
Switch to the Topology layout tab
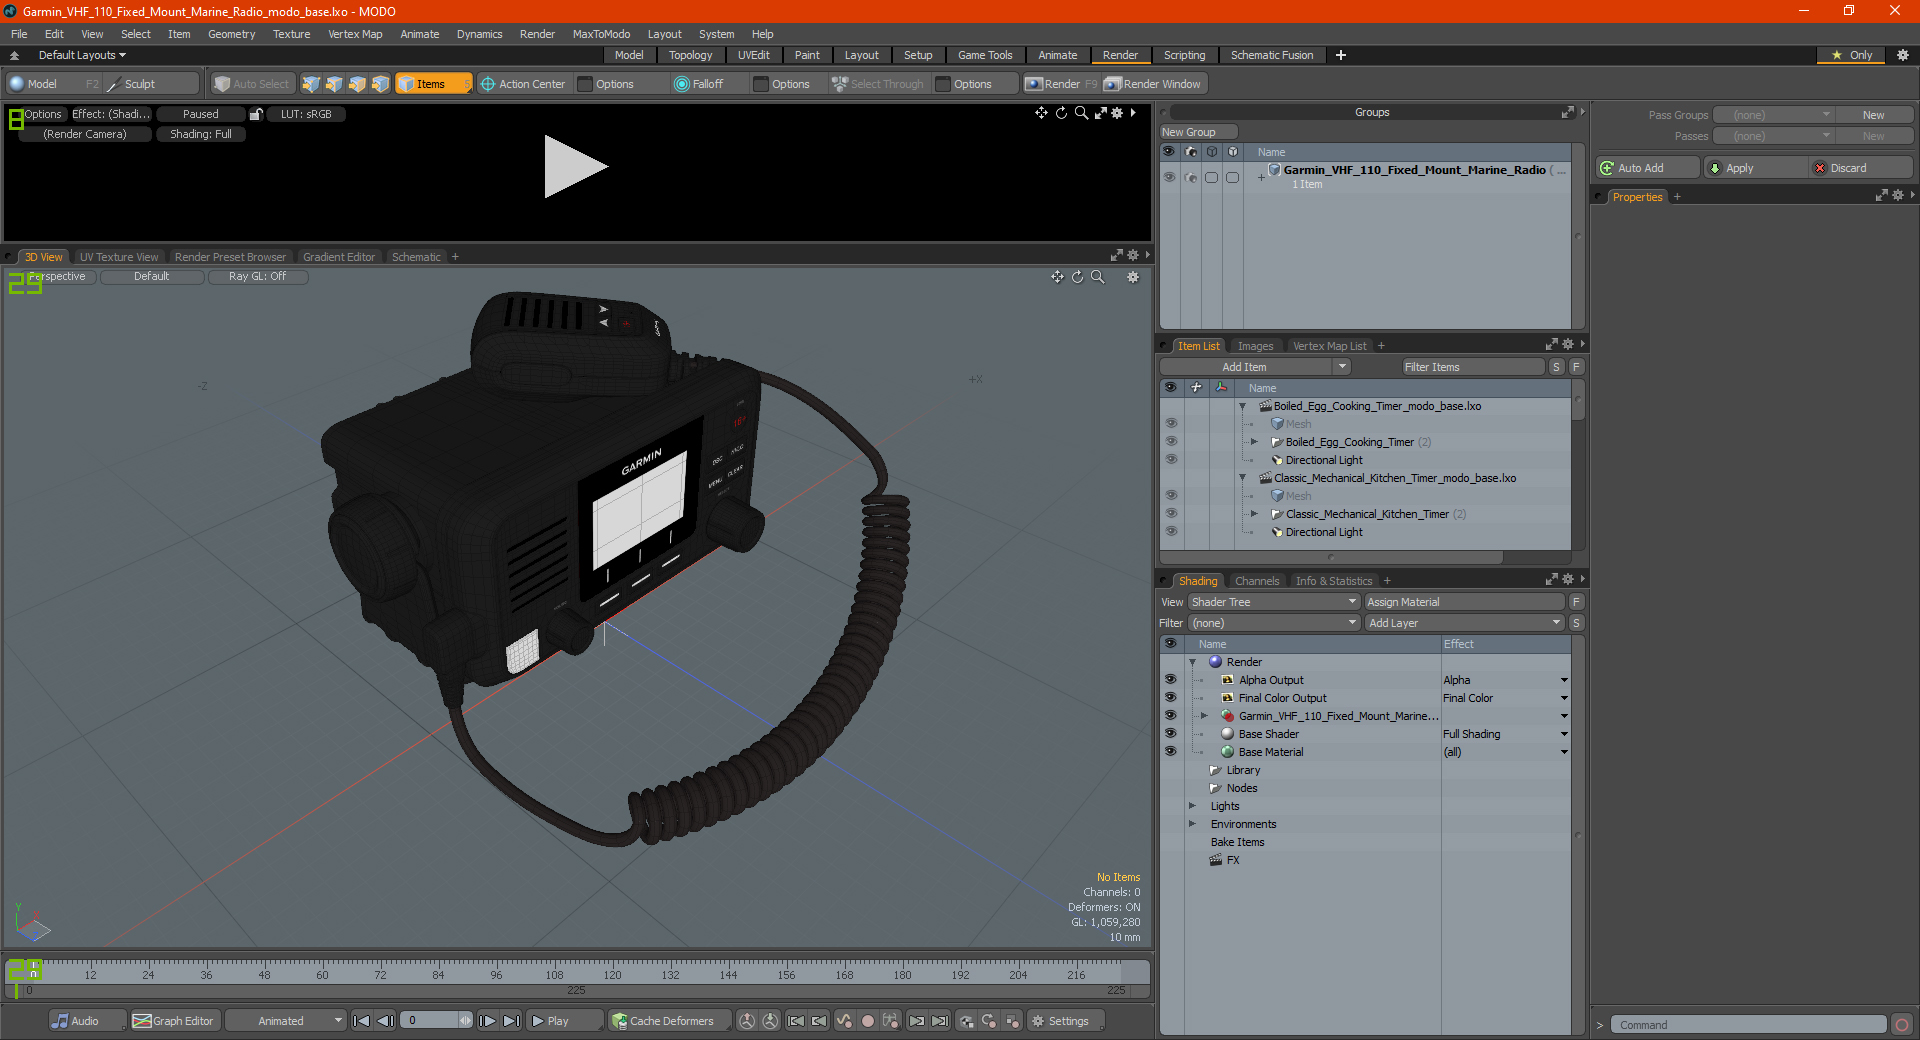coord(690,55)
